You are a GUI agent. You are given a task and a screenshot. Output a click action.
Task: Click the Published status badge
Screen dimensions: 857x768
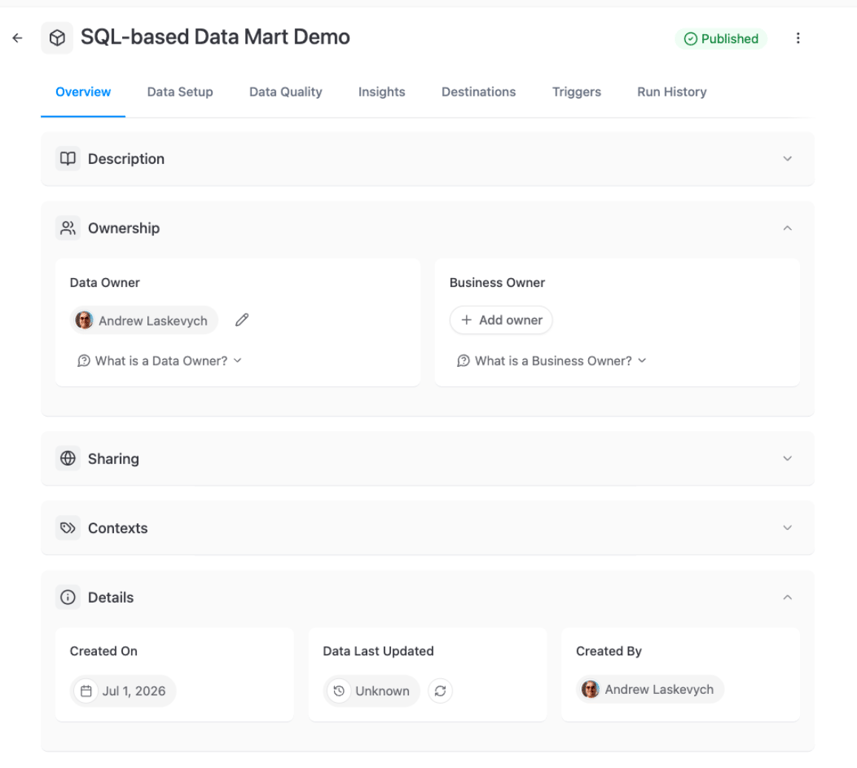721,39
